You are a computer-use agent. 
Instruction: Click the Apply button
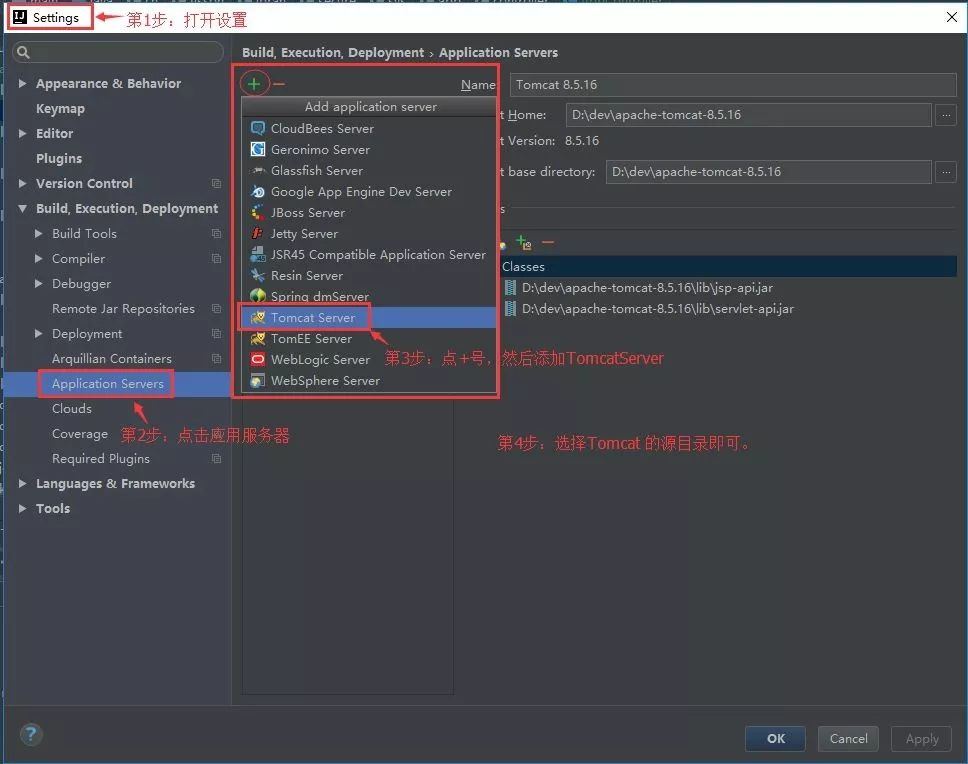pyautogui.click(x=920, y=739)
